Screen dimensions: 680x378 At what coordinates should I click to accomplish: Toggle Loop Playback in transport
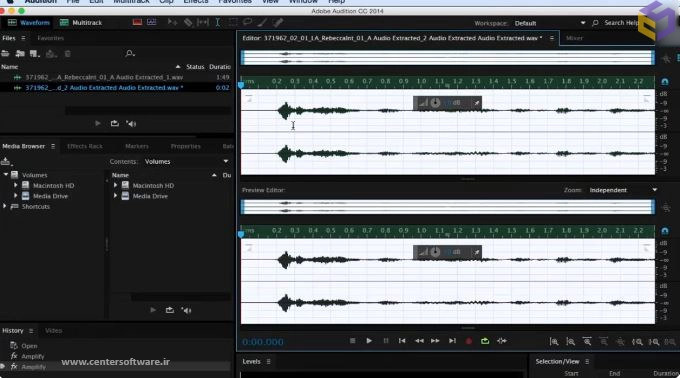(485, 341)
